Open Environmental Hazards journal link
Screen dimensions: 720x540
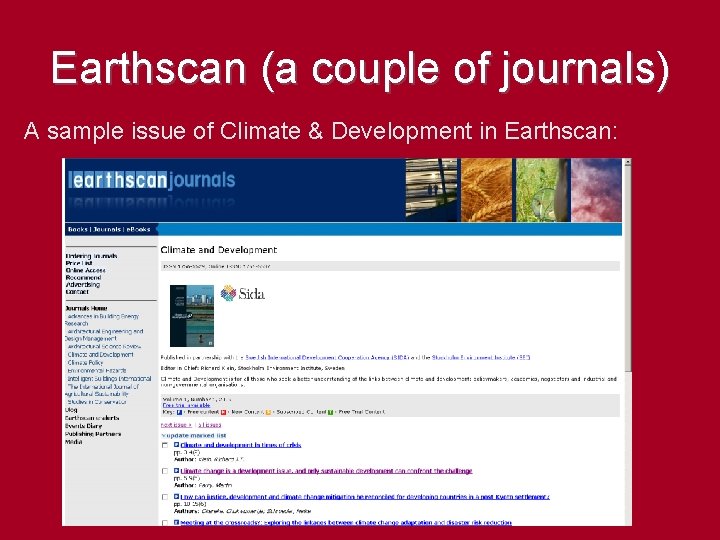point(97,371)
